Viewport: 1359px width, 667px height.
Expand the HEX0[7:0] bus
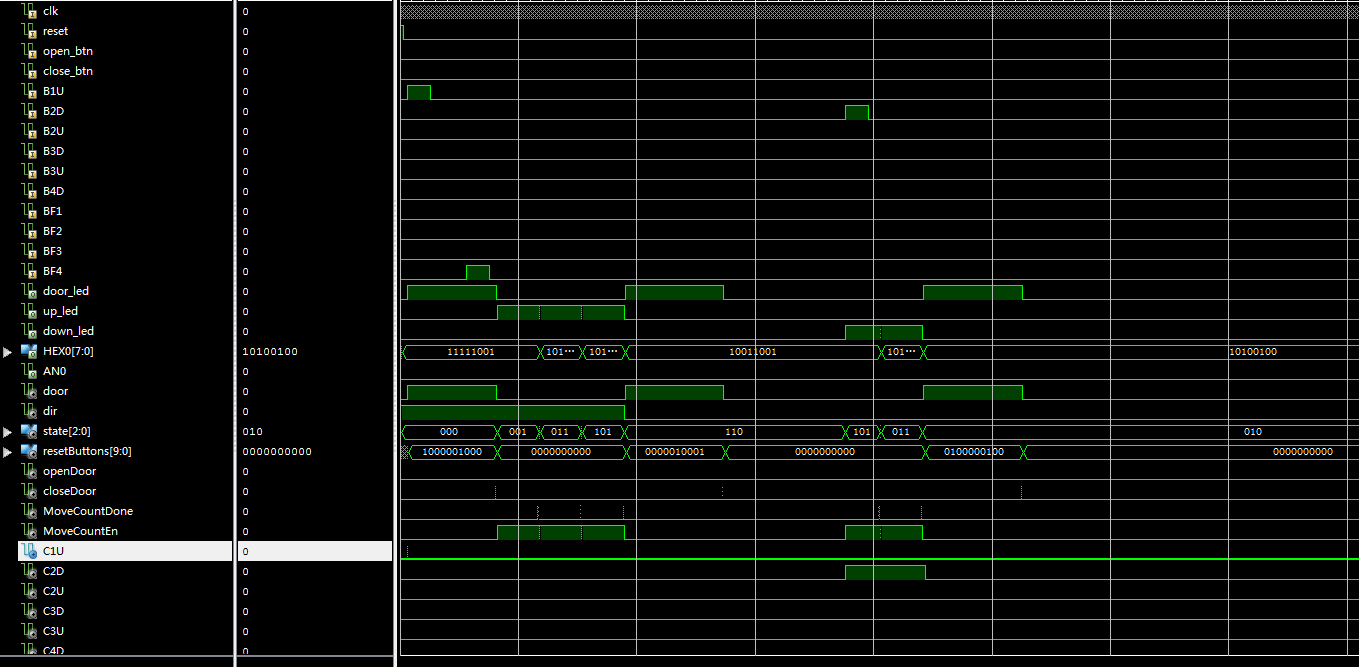tap(7, 351)
